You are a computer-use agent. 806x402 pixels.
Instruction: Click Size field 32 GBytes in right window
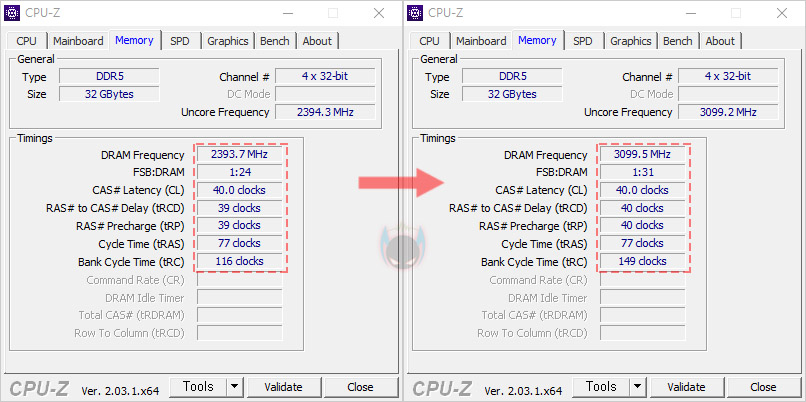[x=512, y=94]
